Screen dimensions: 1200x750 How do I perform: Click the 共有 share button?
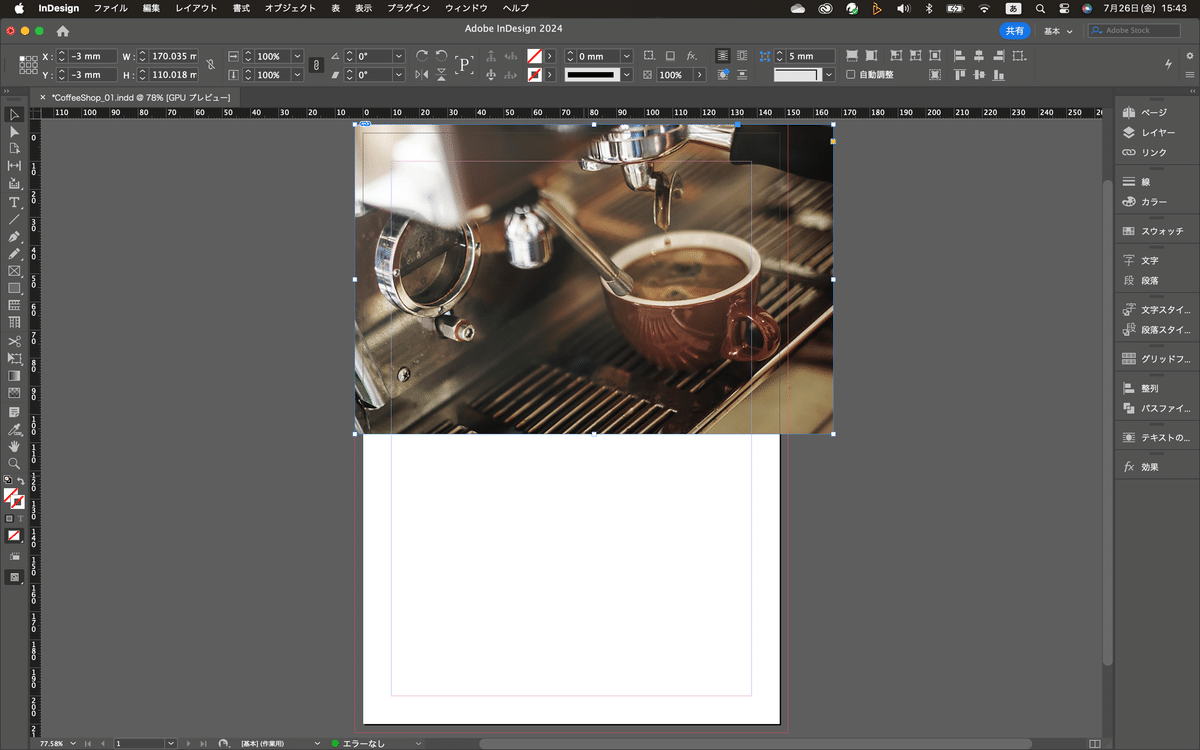point(1015,31)
